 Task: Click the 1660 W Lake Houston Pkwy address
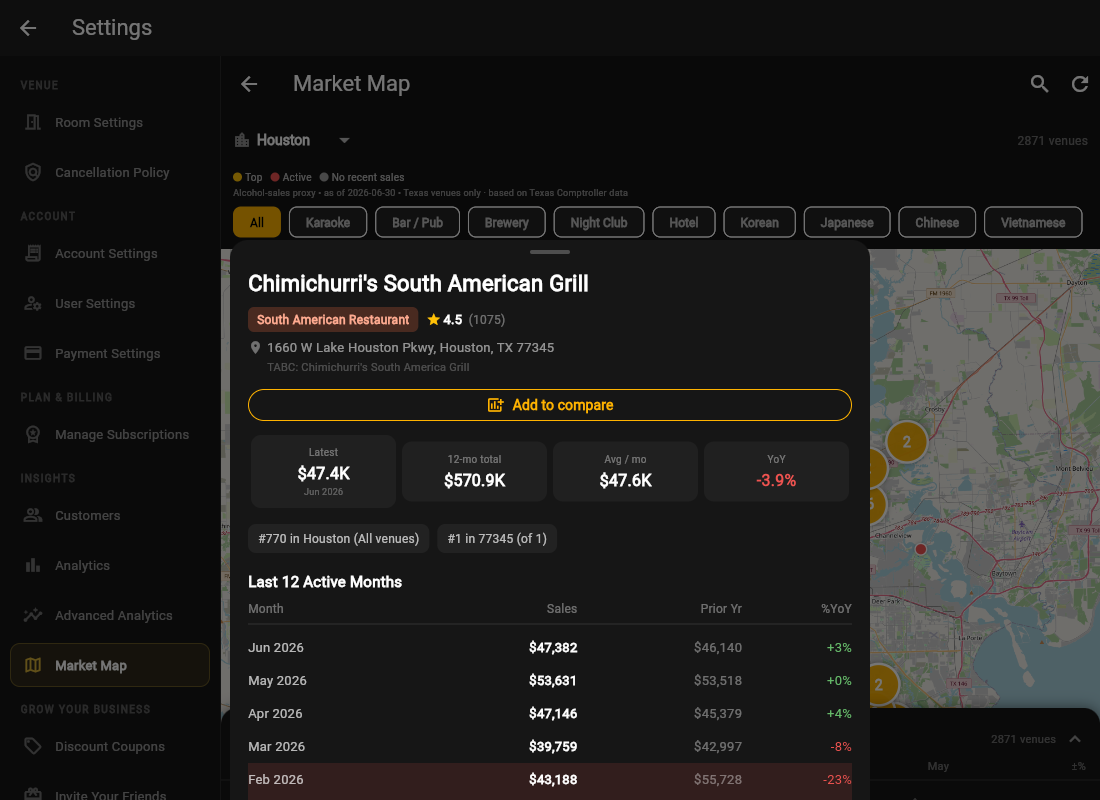[x=410, y=347]
